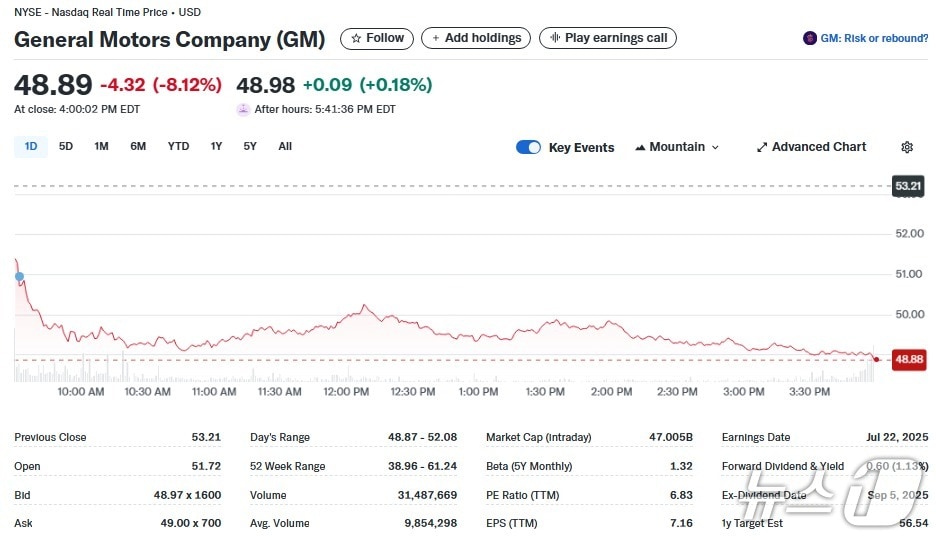936x540 pixels.
Task: Select the 1D time range tab
Action: pyautogui.click(x=31, y=147)
